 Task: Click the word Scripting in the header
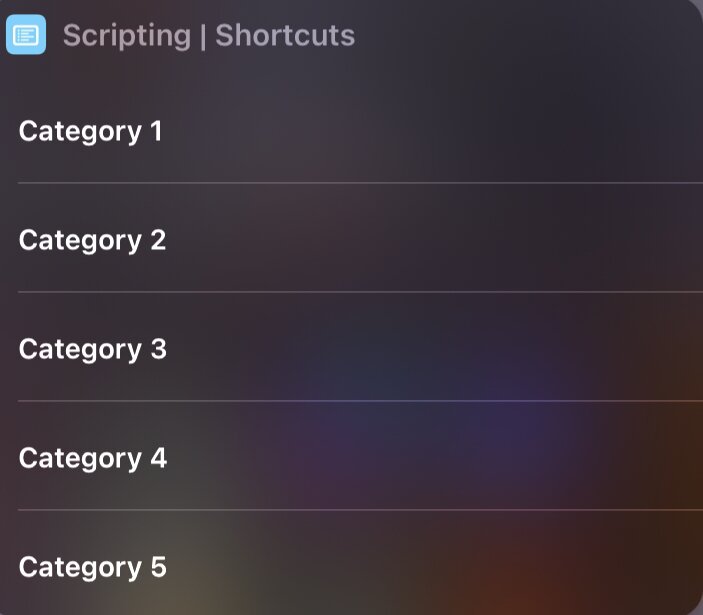(127, 37)
